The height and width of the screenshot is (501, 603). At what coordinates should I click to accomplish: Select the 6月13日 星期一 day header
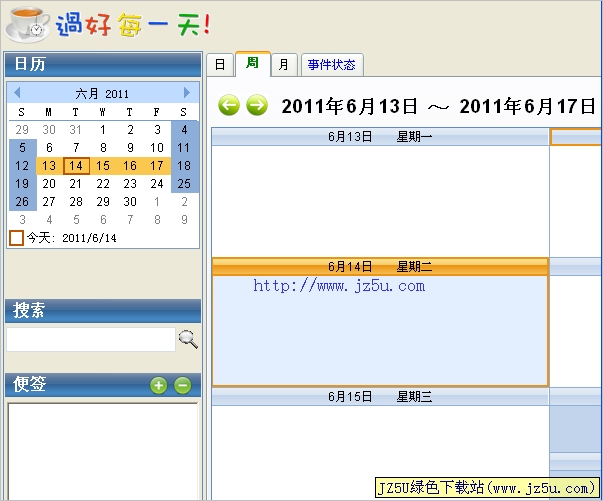click(380, 136)
